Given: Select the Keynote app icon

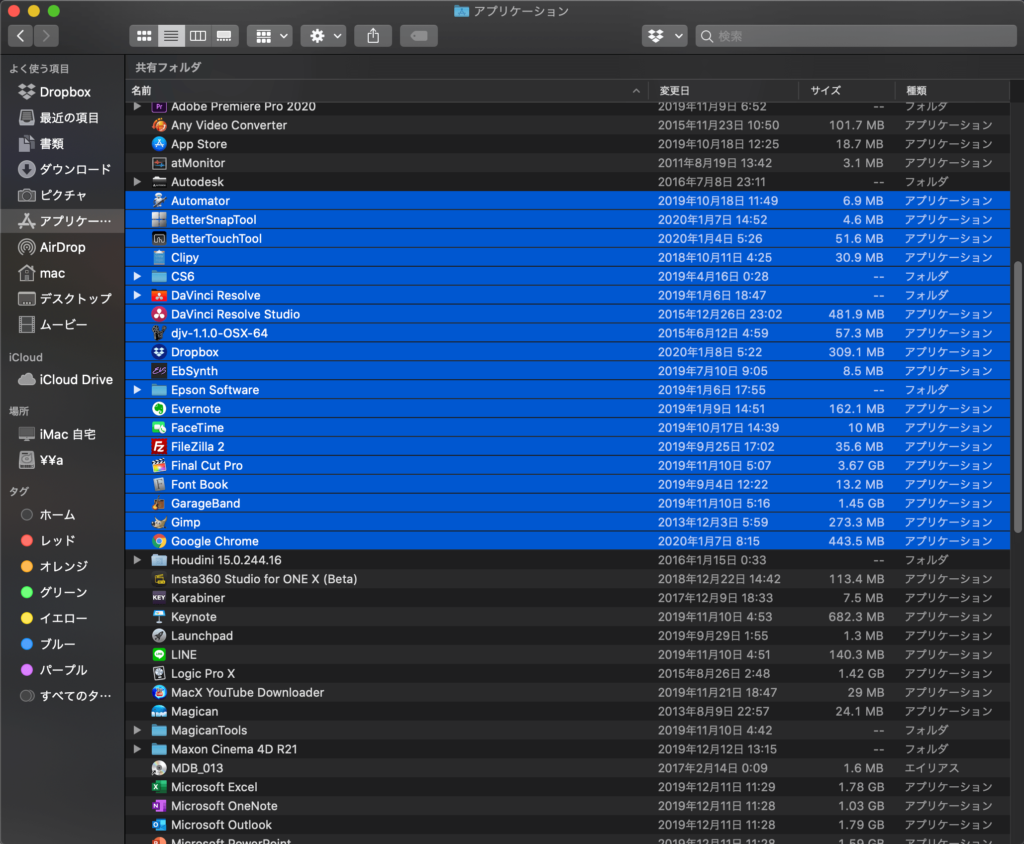Looking at the screenshot, I should pos(159,617).
